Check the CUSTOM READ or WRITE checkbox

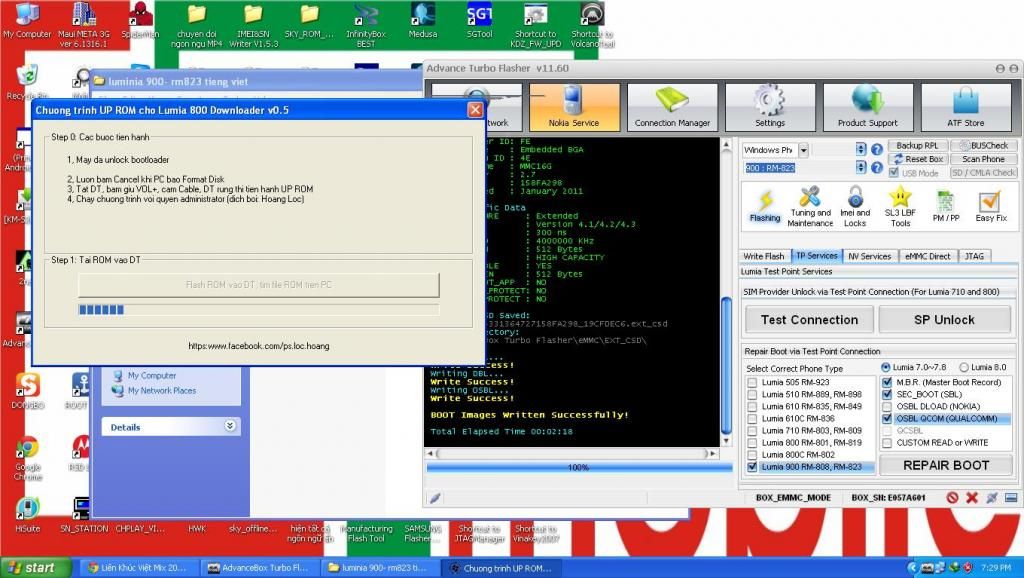[887, 443]
